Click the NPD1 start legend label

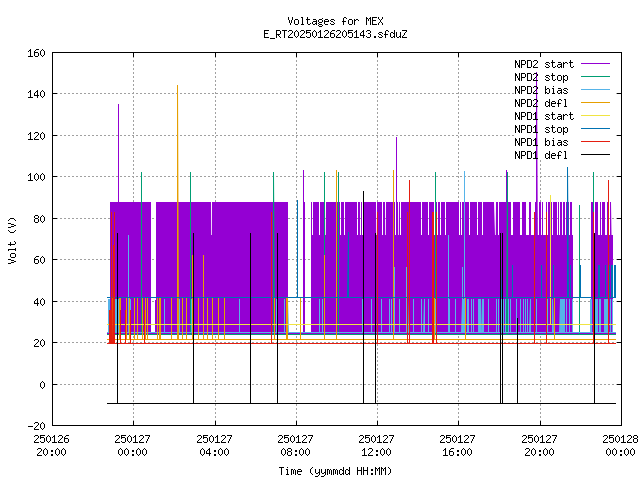click(544, 116)
